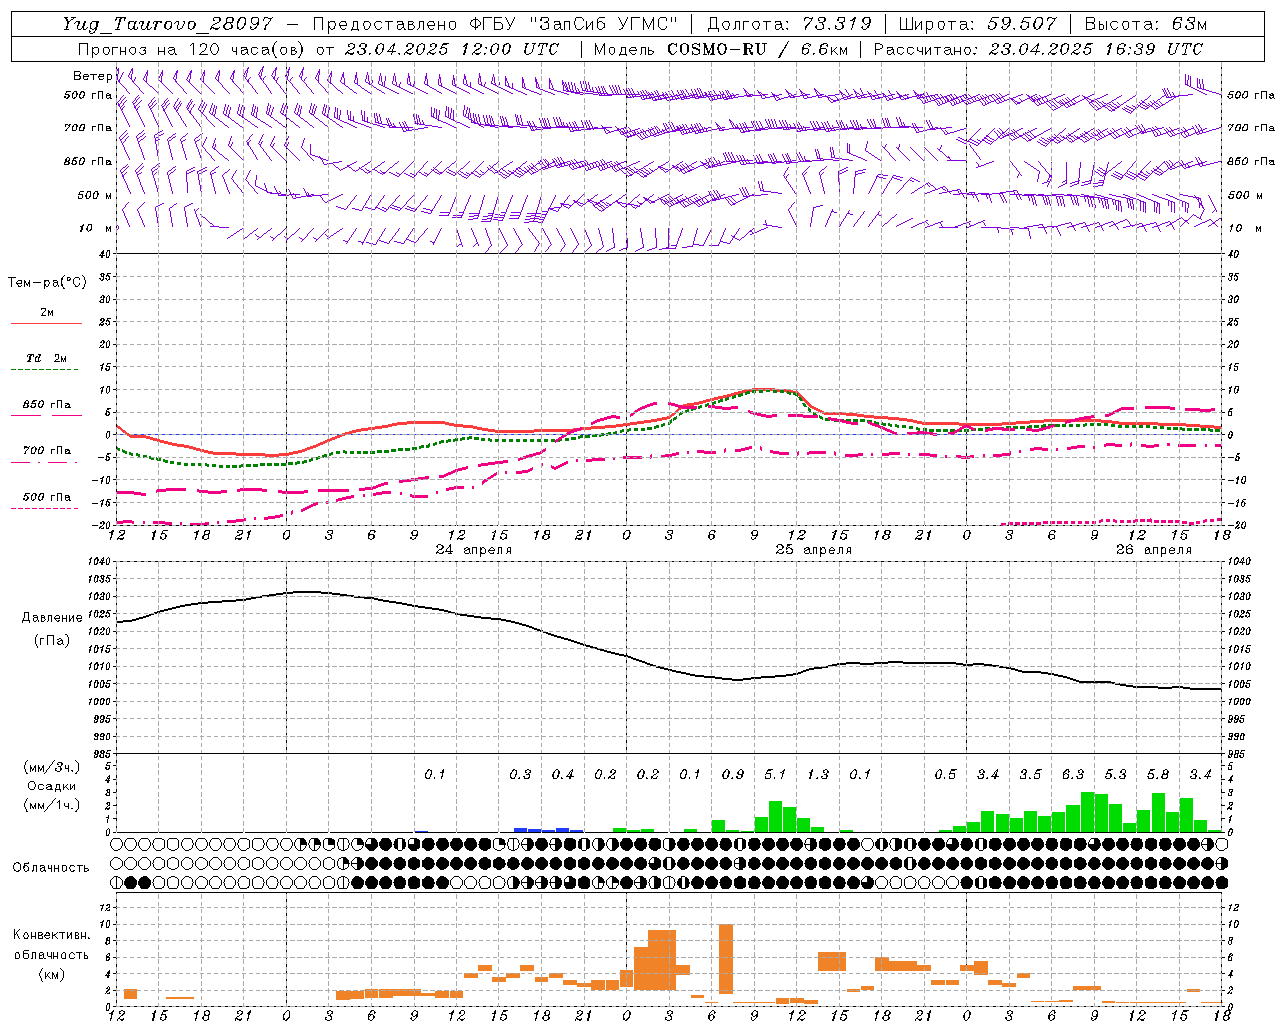Click the 0.3 precipitation total
1280x1024 pixels.
point(520,774)
